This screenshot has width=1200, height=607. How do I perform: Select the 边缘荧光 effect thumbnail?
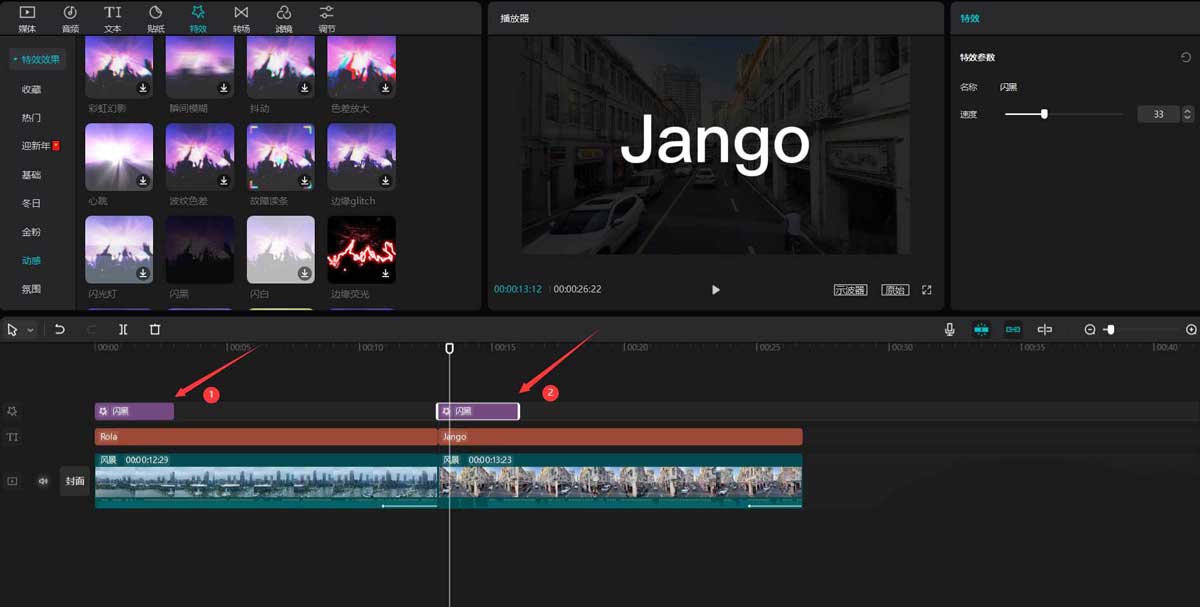[x=361, y=249]
